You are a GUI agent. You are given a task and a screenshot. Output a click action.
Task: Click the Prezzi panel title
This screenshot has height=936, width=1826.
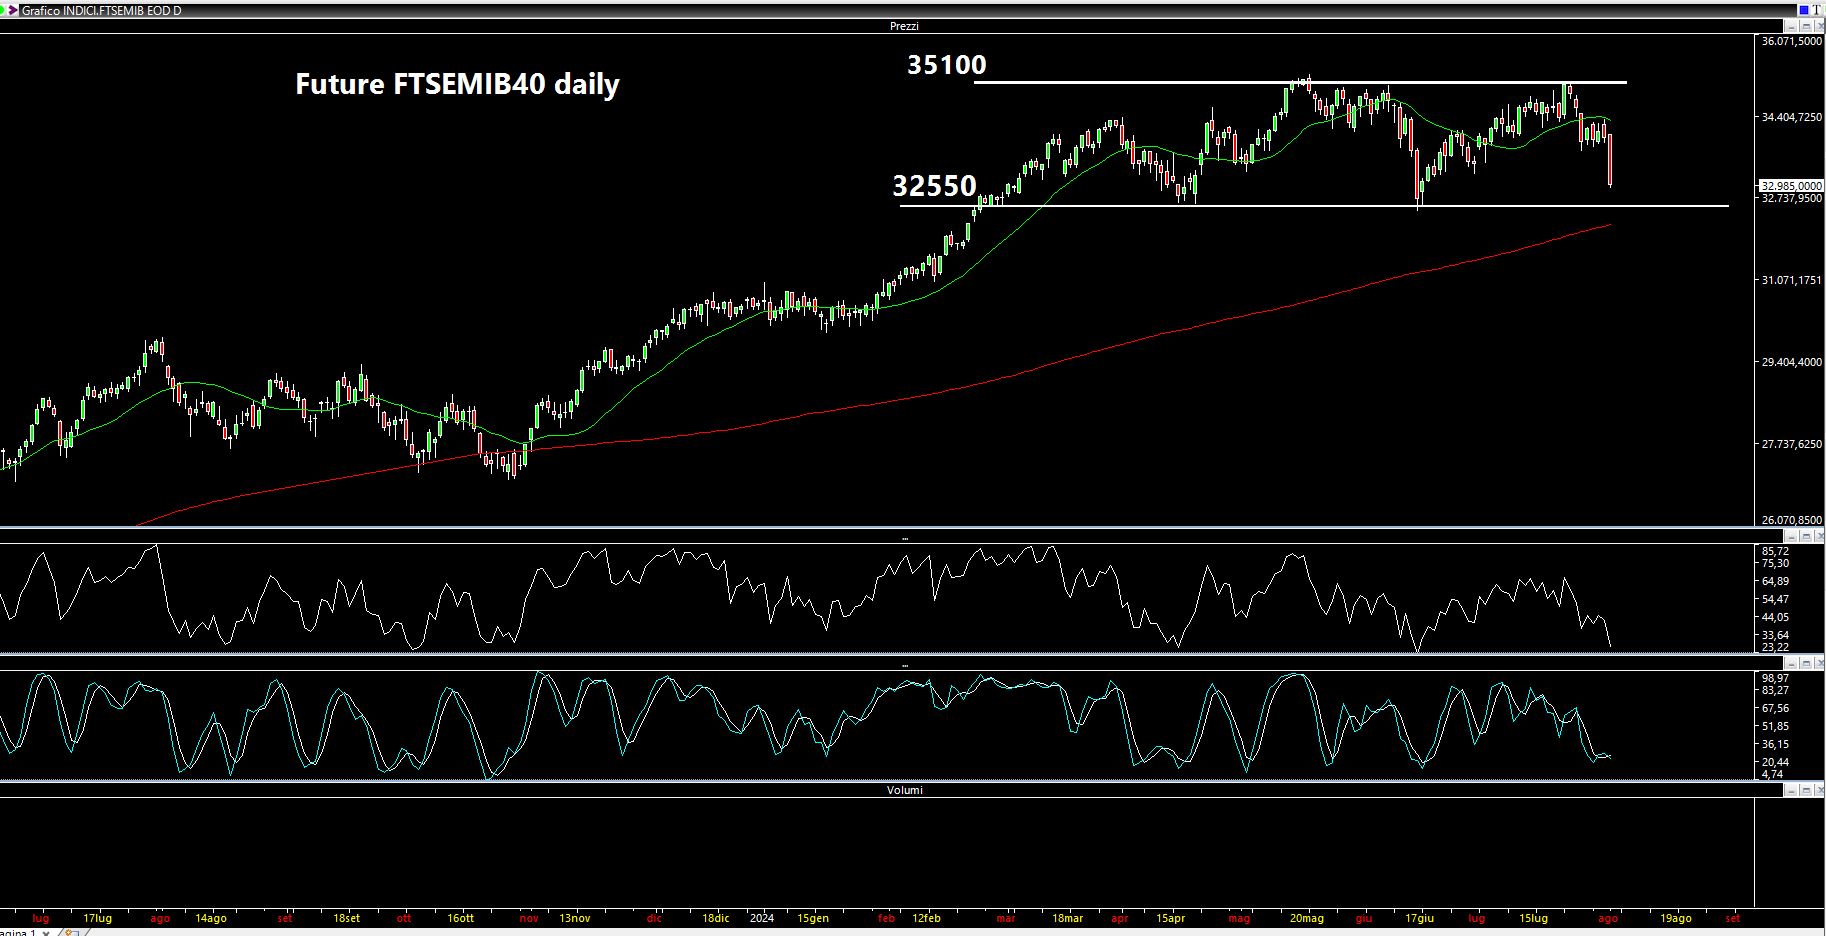[904, 26]
